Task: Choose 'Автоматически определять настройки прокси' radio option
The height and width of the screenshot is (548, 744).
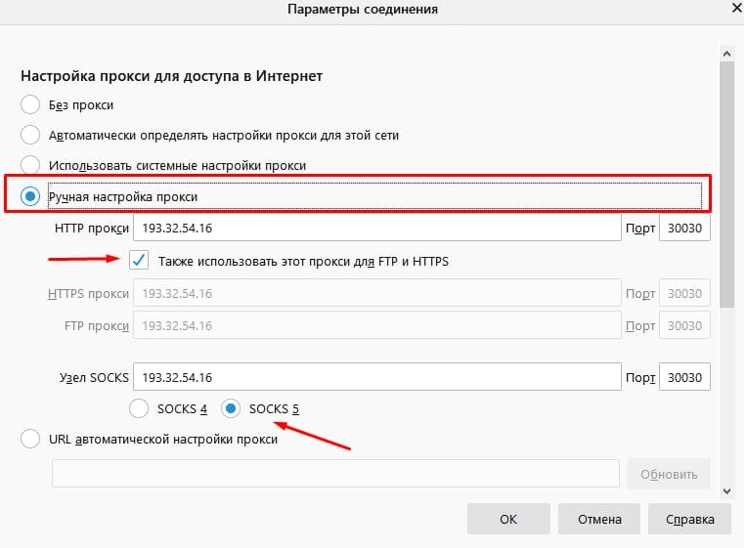Action: click(x=30, y=135)
